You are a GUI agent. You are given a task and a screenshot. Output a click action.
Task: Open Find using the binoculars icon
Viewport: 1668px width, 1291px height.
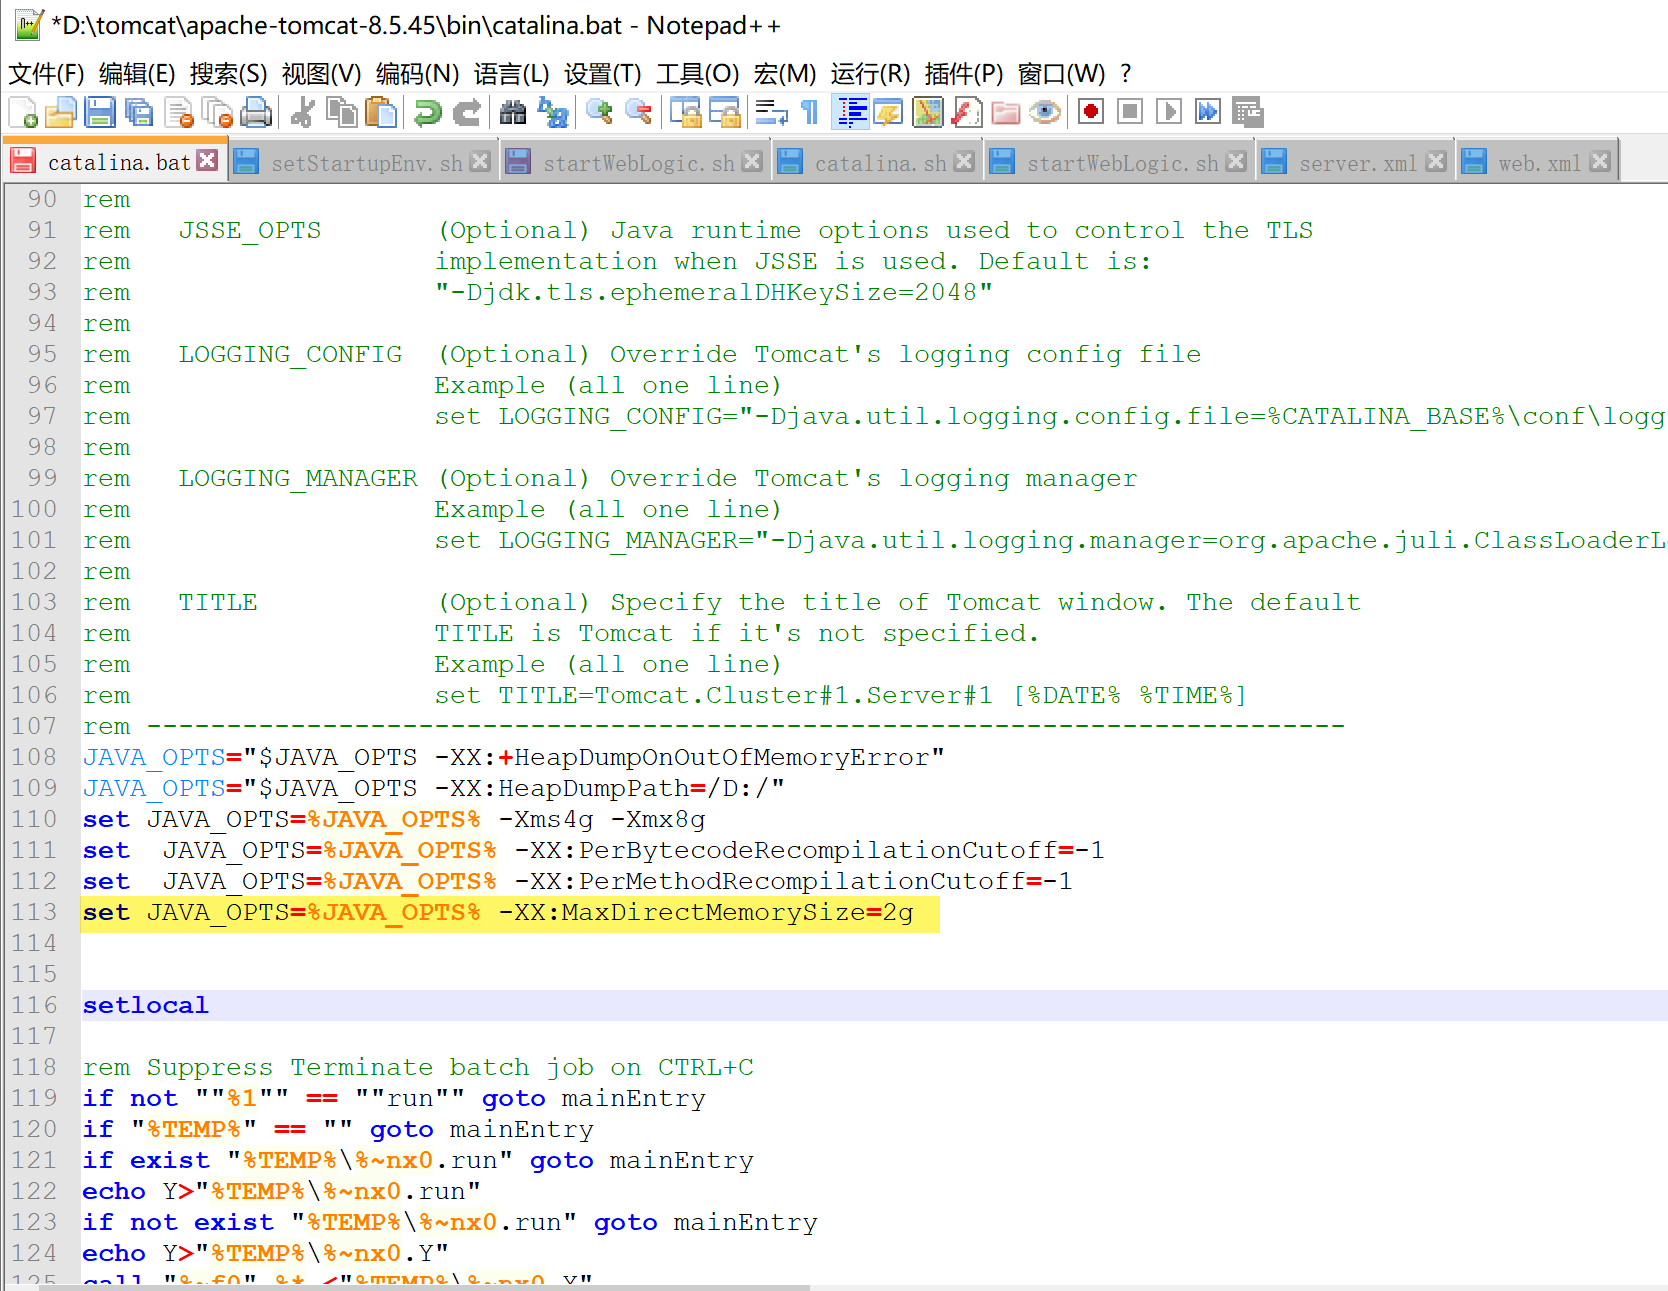coord(513,113)
